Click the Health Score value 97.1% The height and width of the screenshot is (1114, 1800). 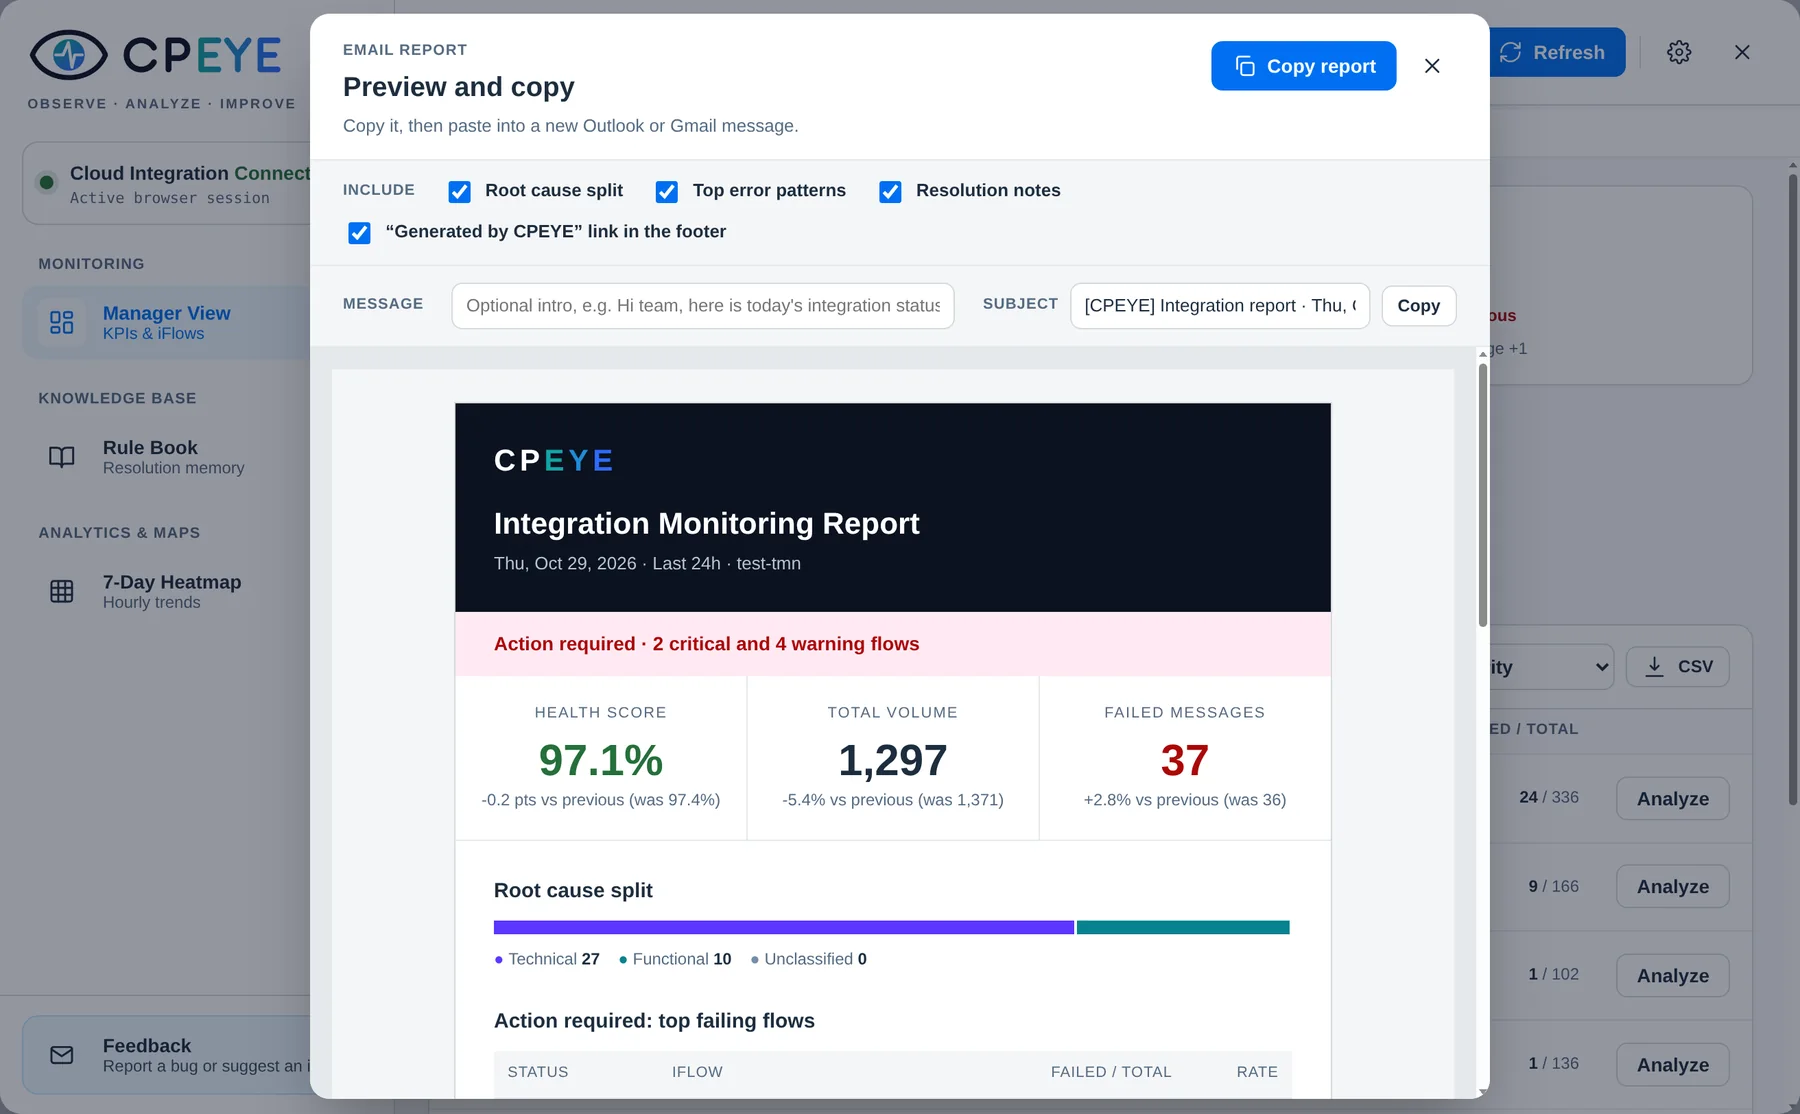(x=601, y=761)
